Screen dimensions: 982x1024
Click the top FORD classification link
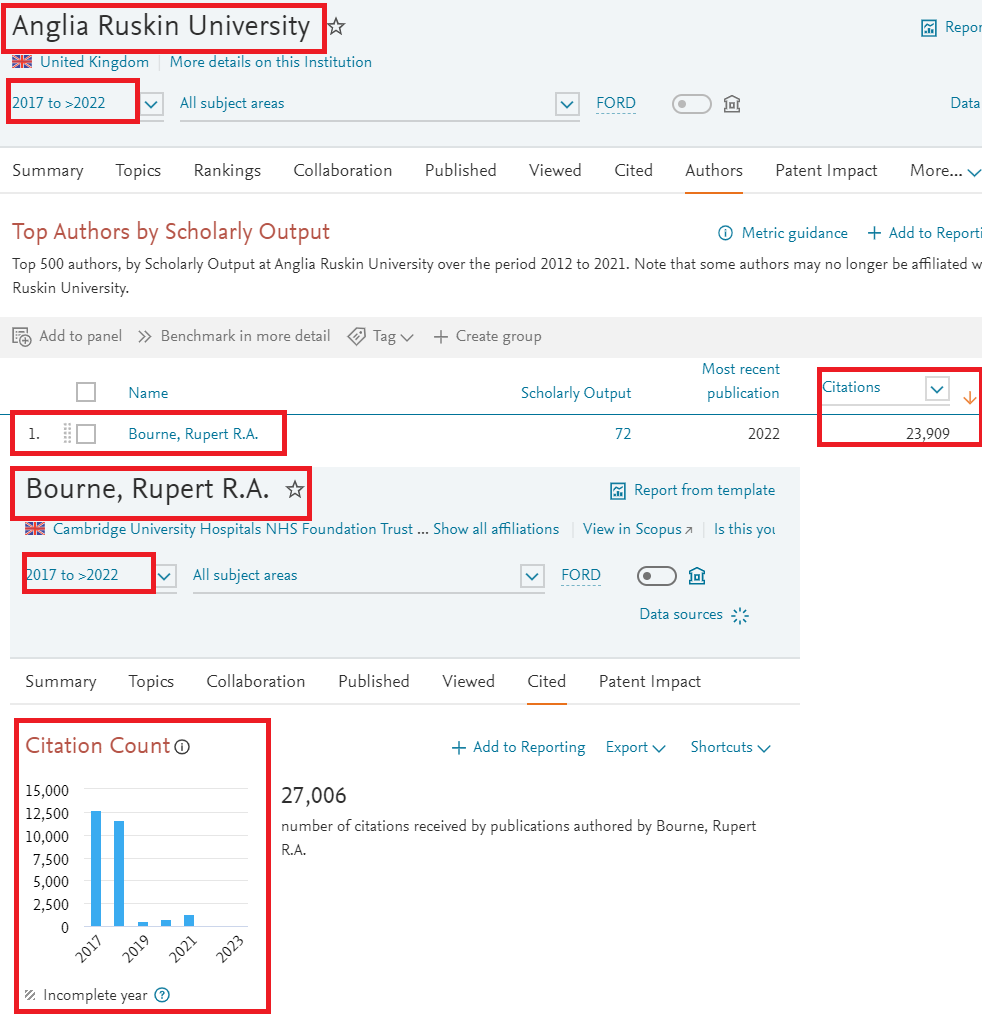(616, 103)
